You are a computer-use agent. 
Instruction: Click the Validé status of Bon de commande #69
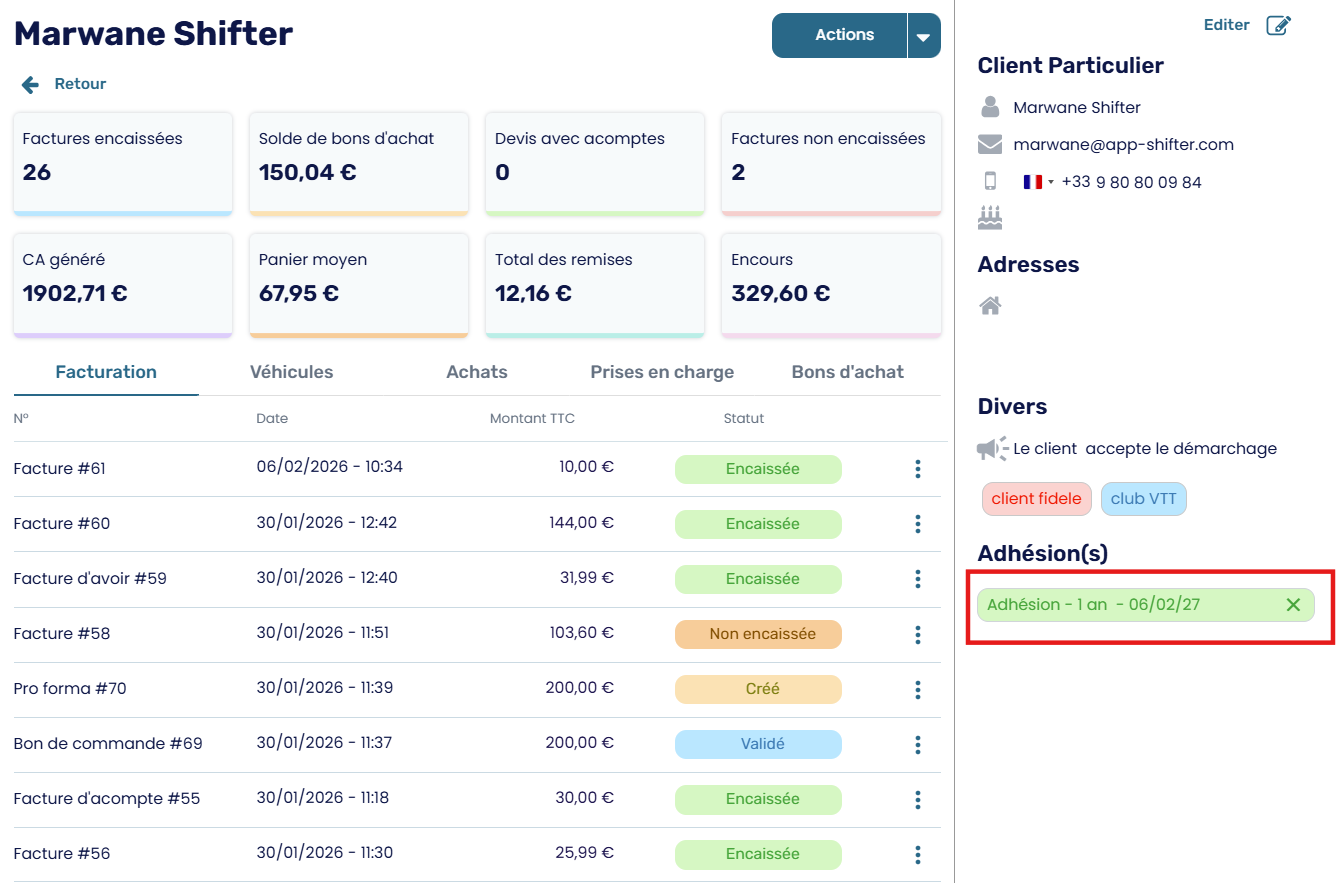coord(758,744)
